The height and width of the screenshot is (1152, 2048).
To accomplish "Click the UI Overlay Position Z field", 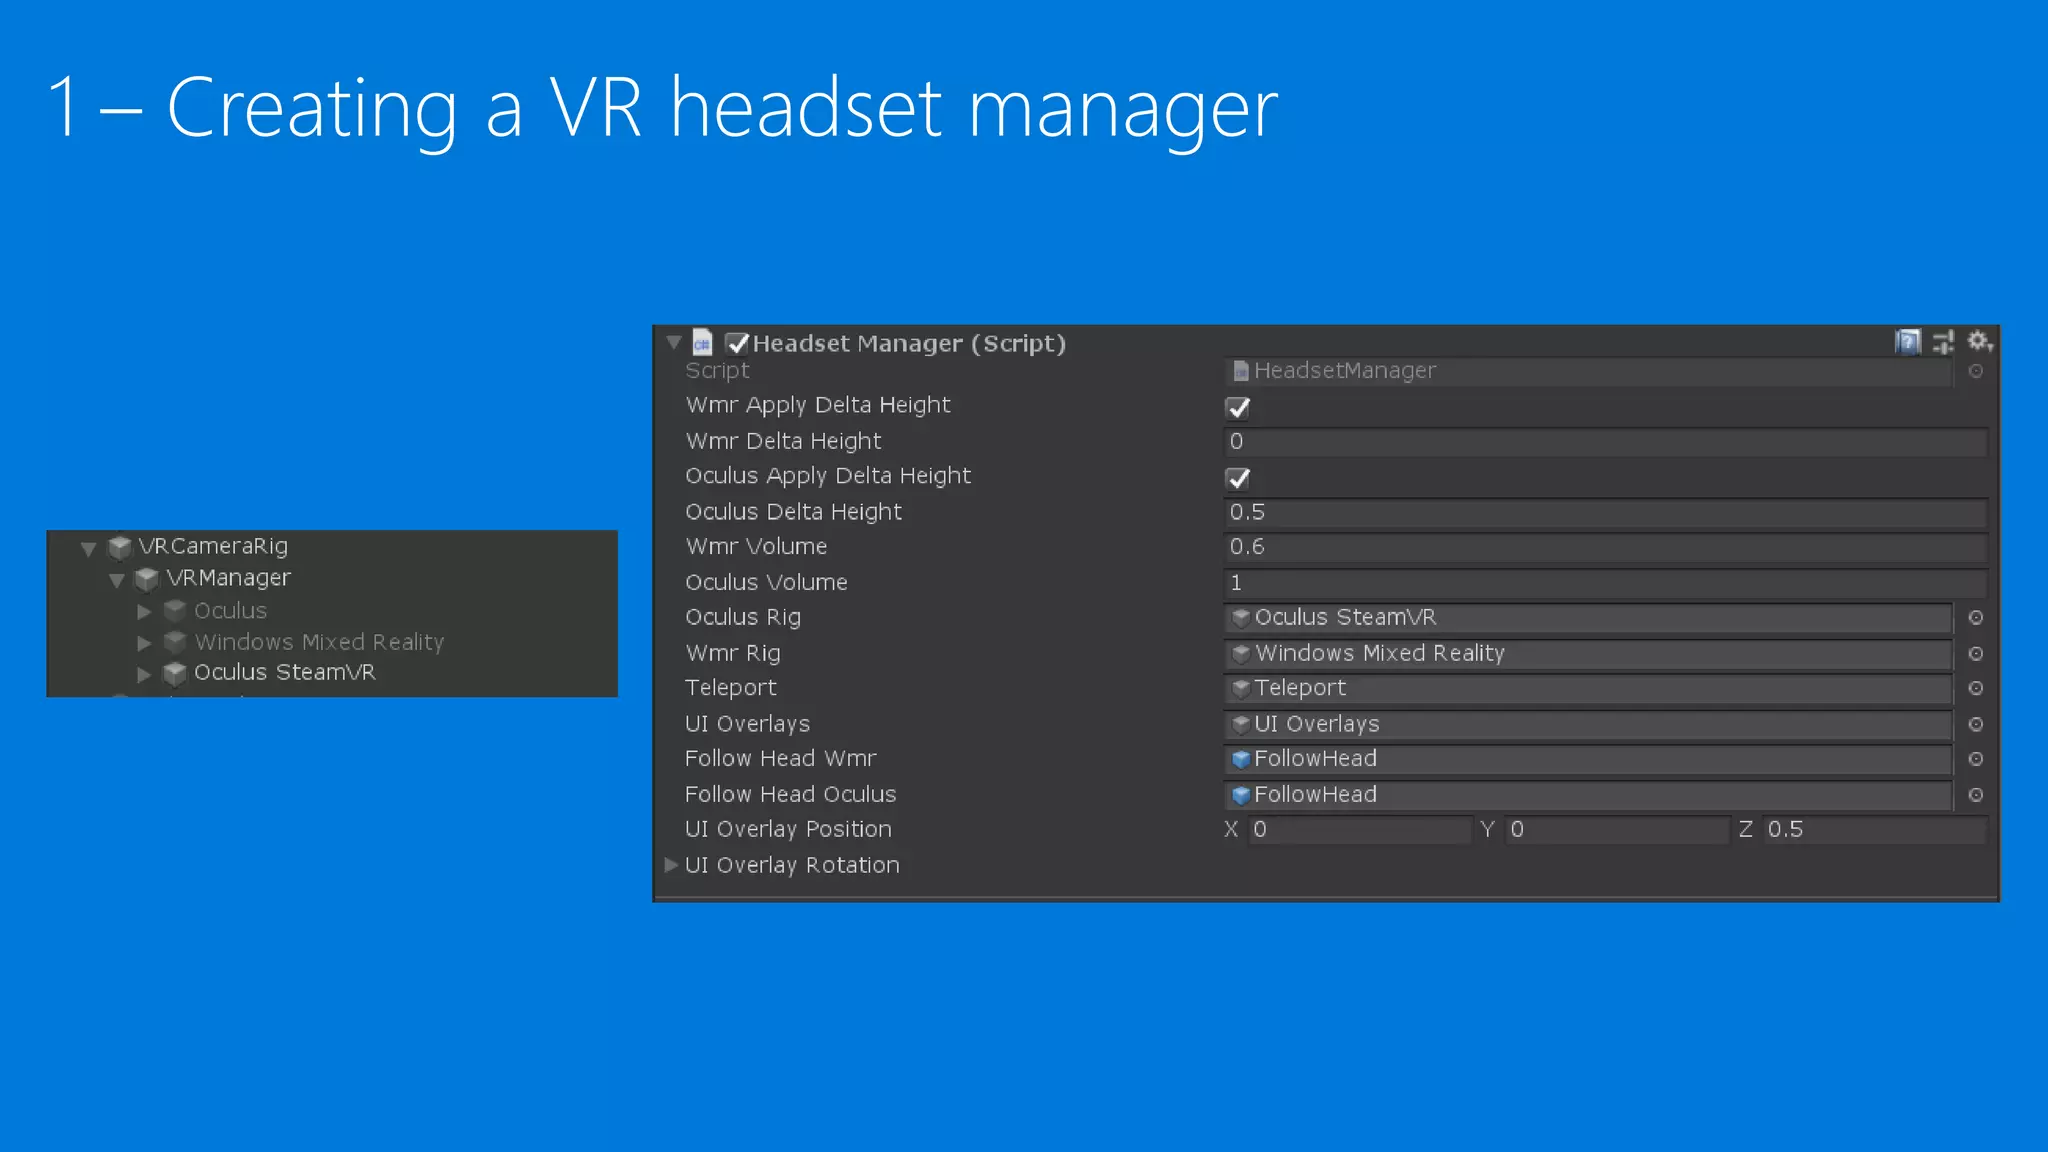I will pyautogui.click(x=1875, y=830).
